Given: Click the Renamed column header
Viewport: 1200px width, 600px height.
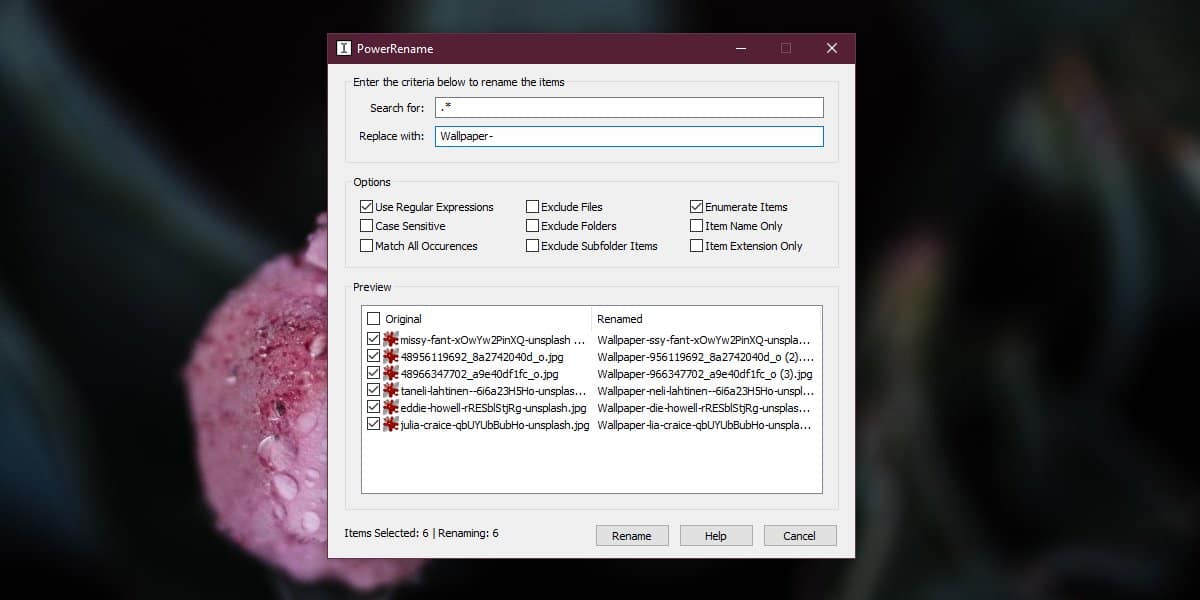Looking at the screenshot, I should (x=620, y=319).
